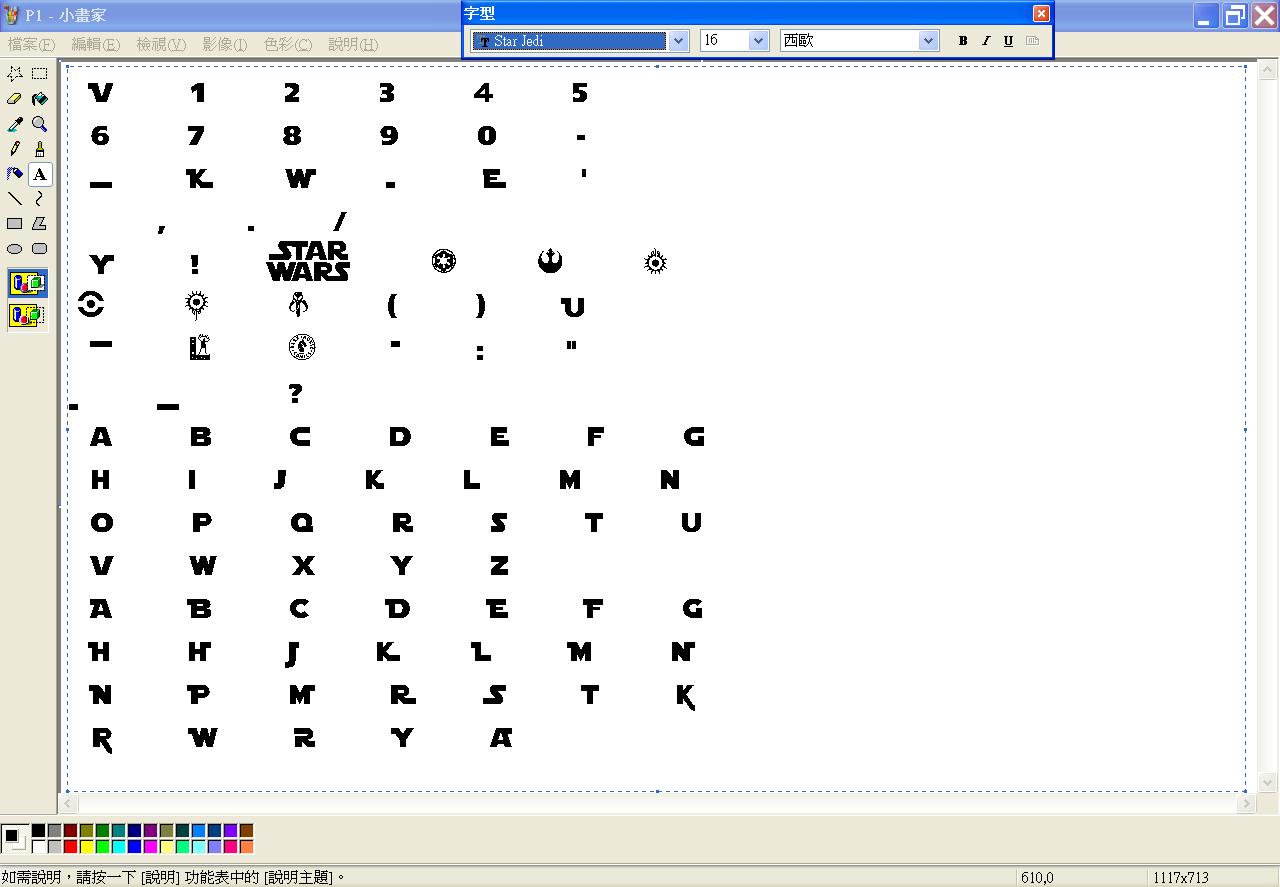1280x887 pixels.
Task: Open the 色彩(C) menu
Action: [288, 45]
